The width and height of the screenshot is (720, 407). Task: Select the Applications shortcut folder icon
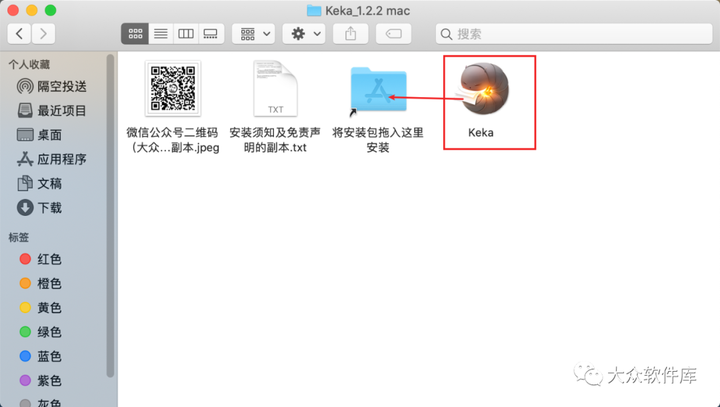[378, 90]
